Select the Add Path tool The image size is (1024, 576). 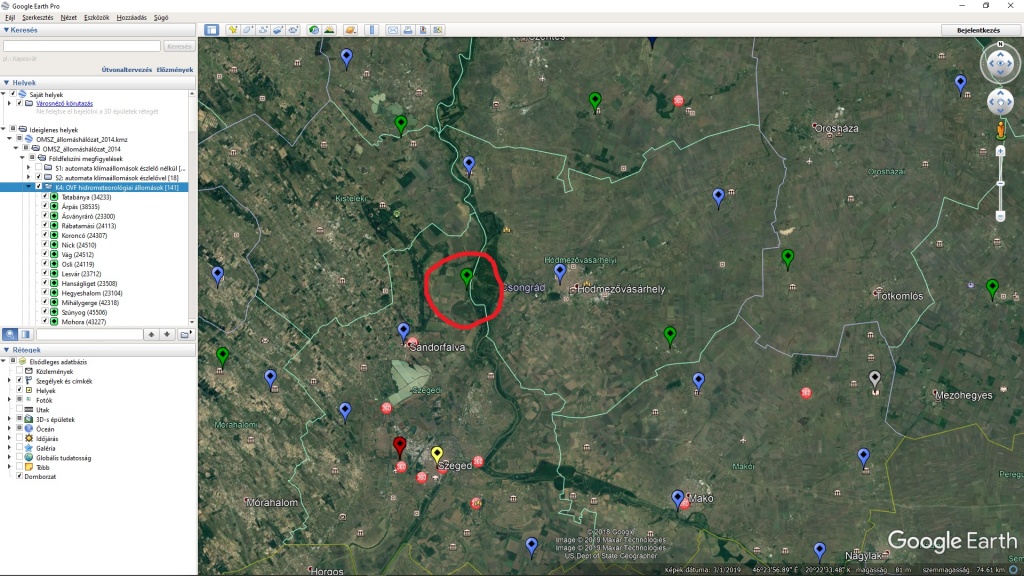[262, 30]
